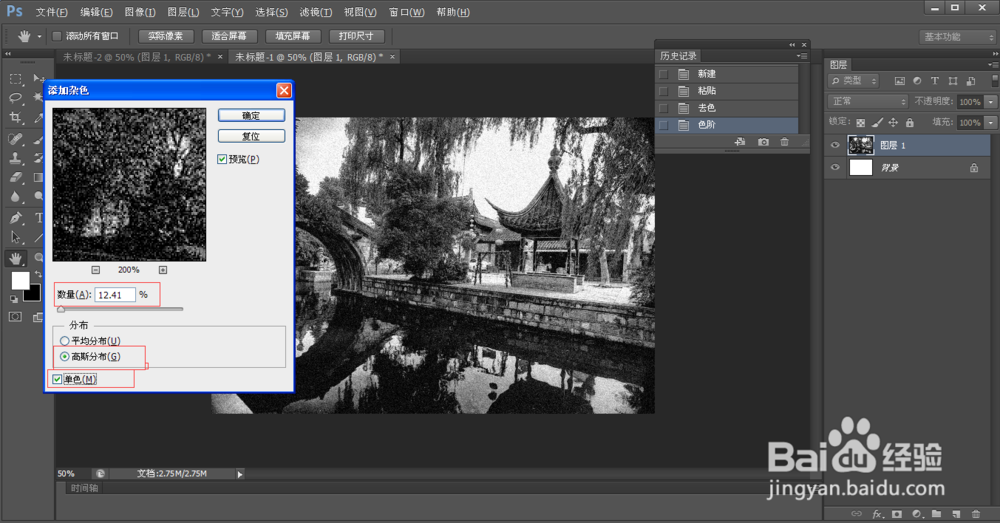Create new snapshot camera icon in History
Image resolution: width=1000 pixels, height=523 pixels.
[763, 142]
